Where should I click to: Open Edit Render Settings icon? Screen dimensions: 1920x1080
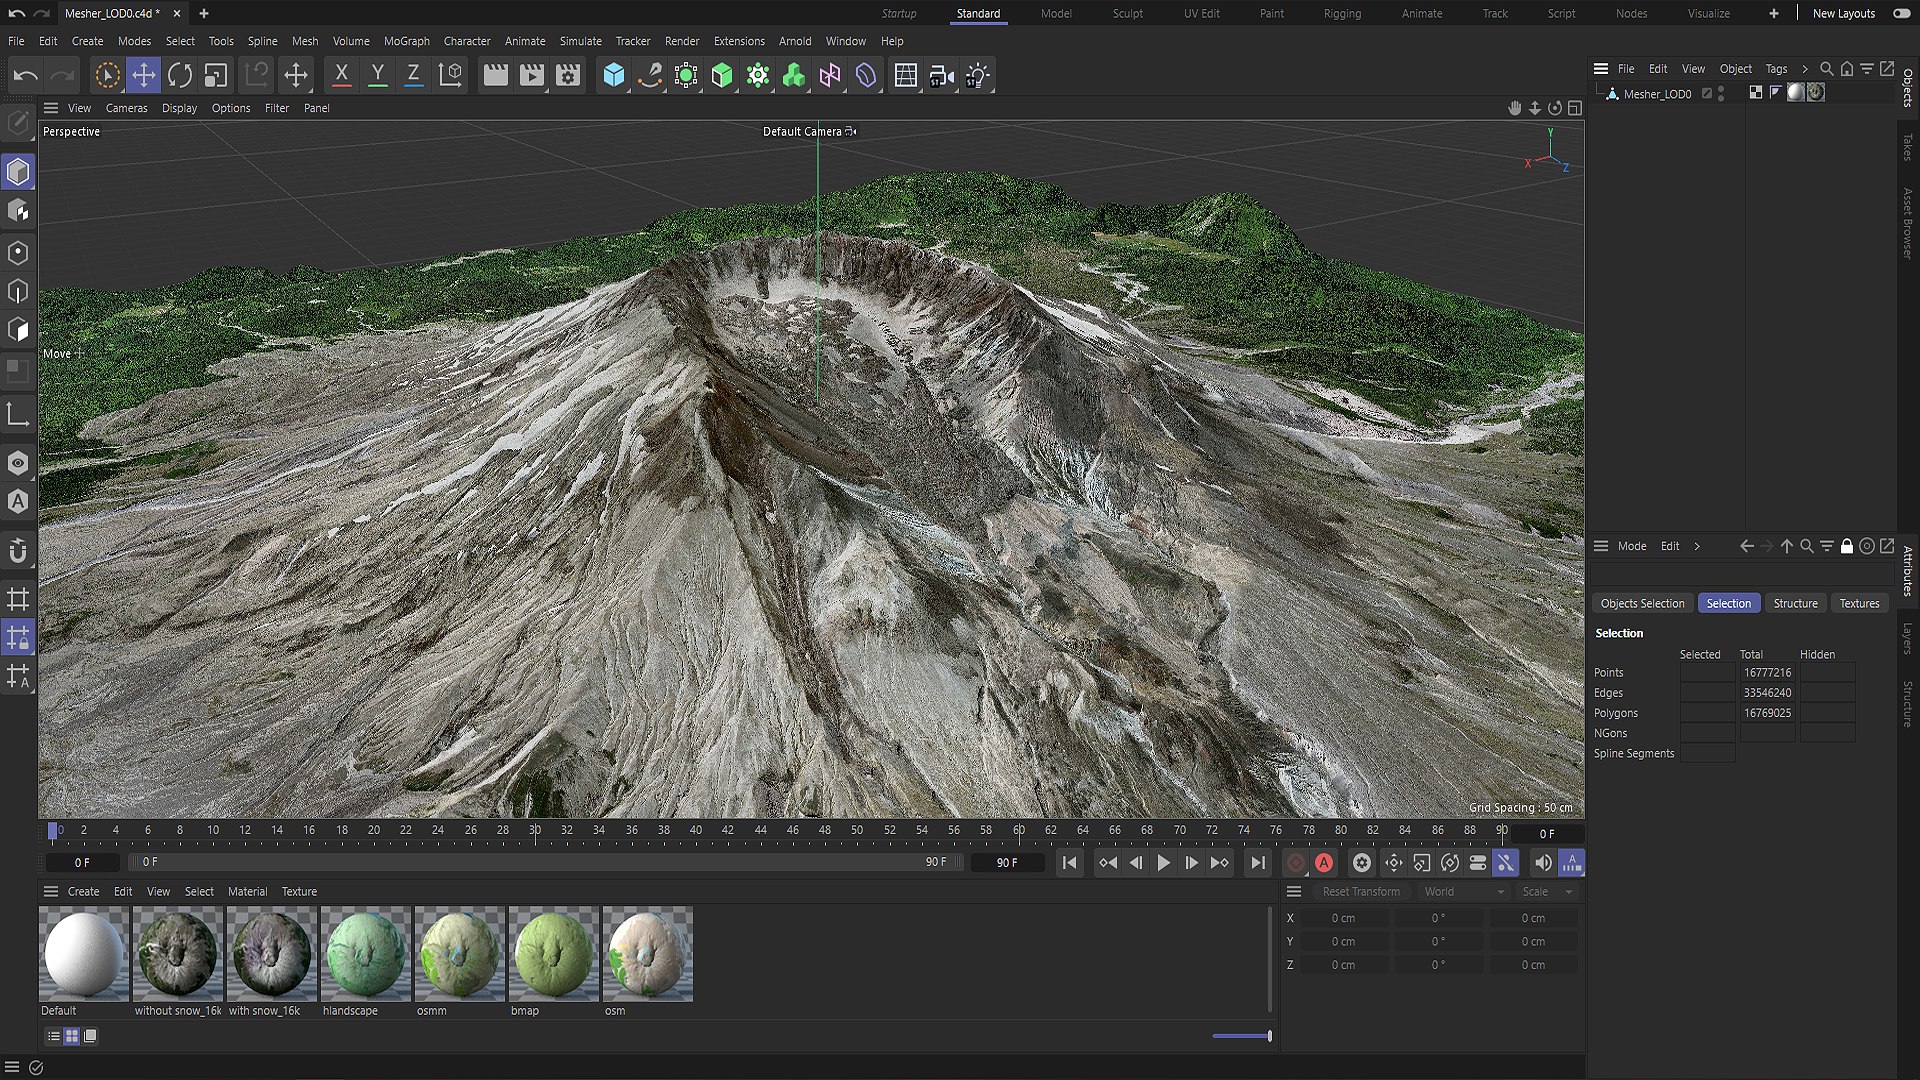568,75
